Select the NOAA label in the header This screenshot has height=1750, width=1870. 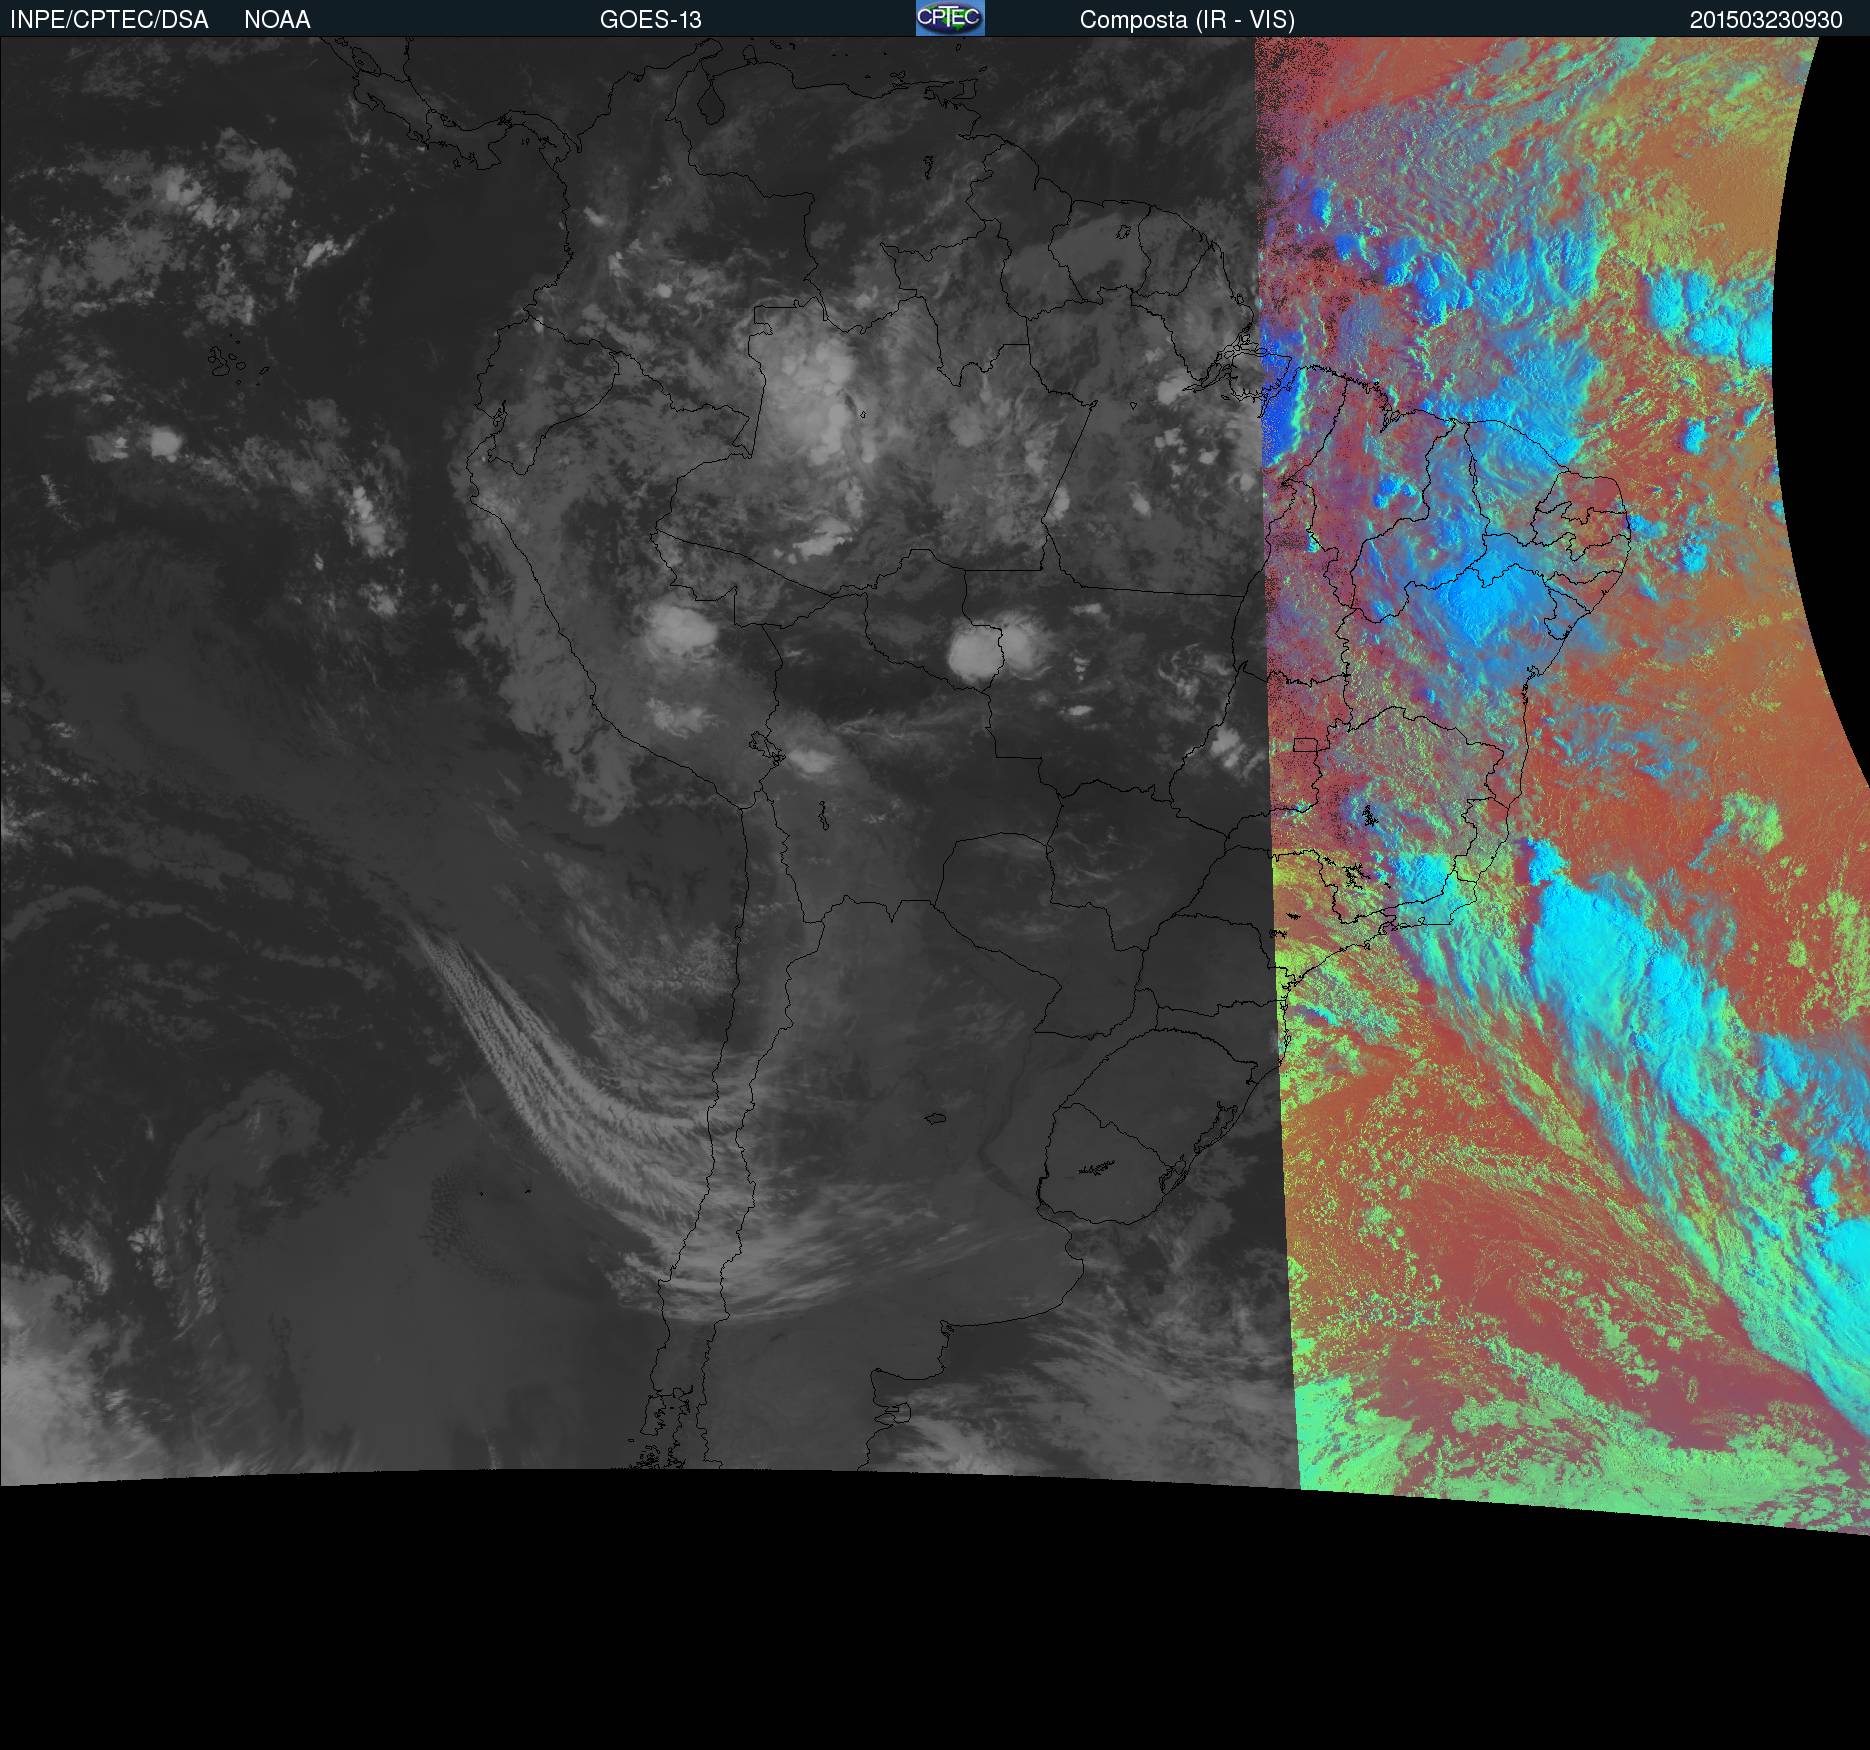point(277,20)
